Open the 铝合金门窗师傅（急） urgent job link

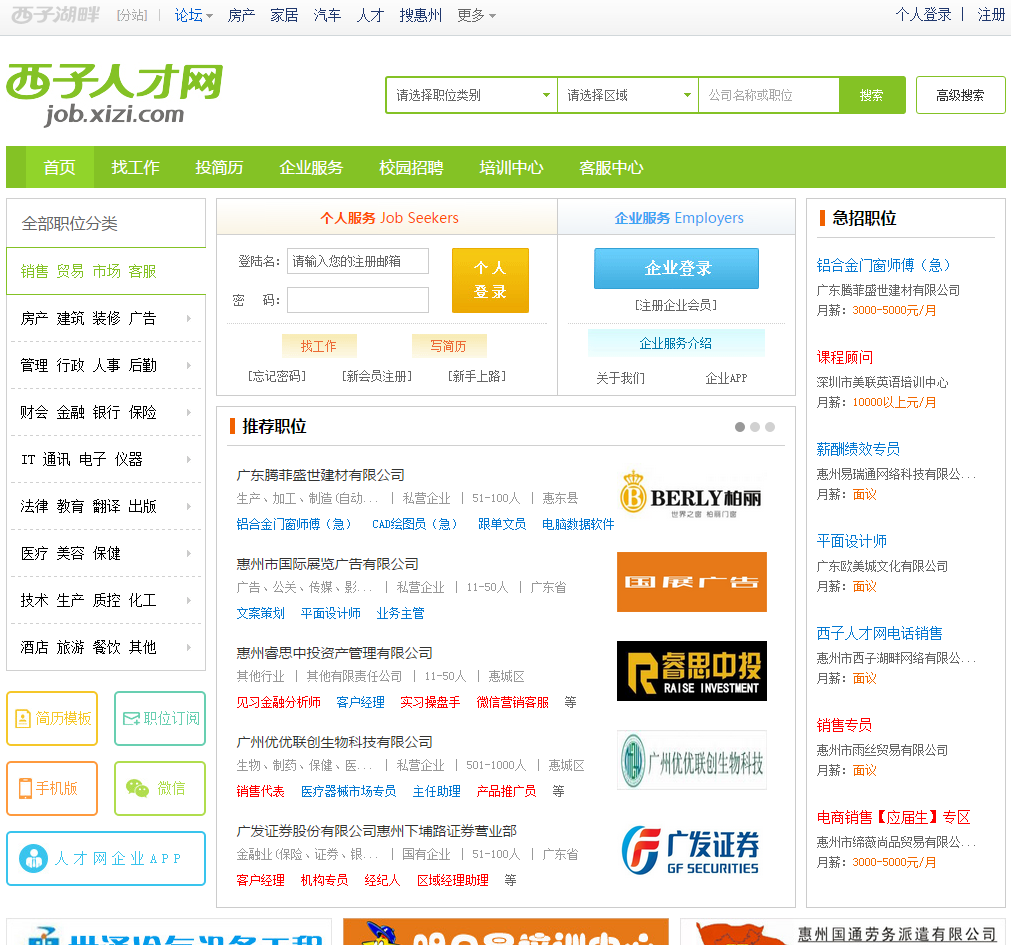click(883, 265)
